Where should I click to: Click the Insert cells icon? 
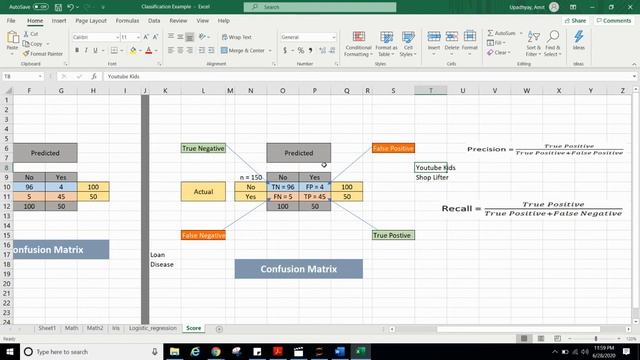434,37
